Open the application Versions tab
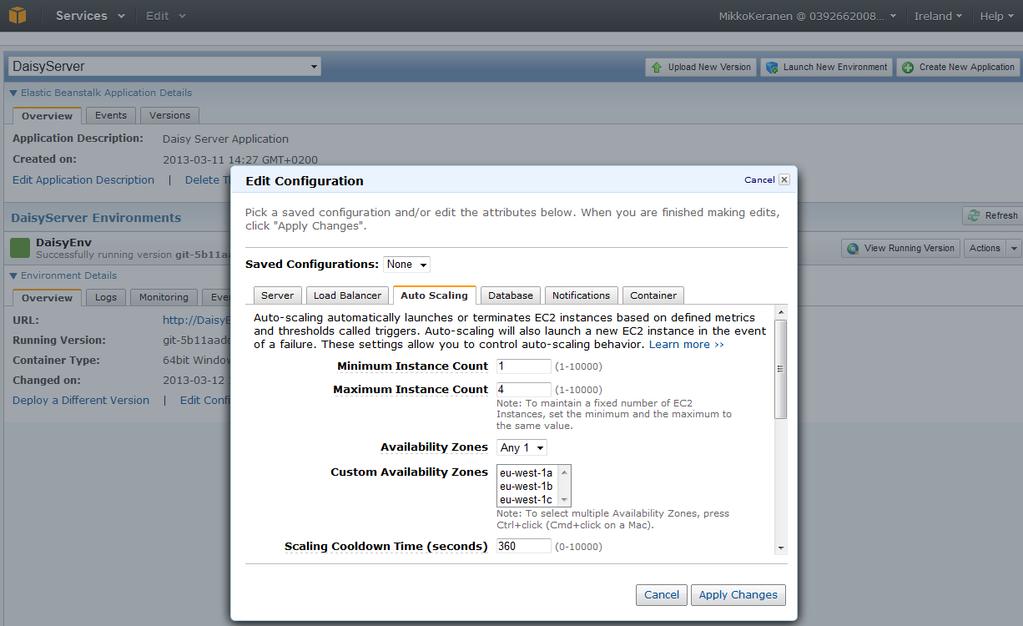 pos(170,116)
